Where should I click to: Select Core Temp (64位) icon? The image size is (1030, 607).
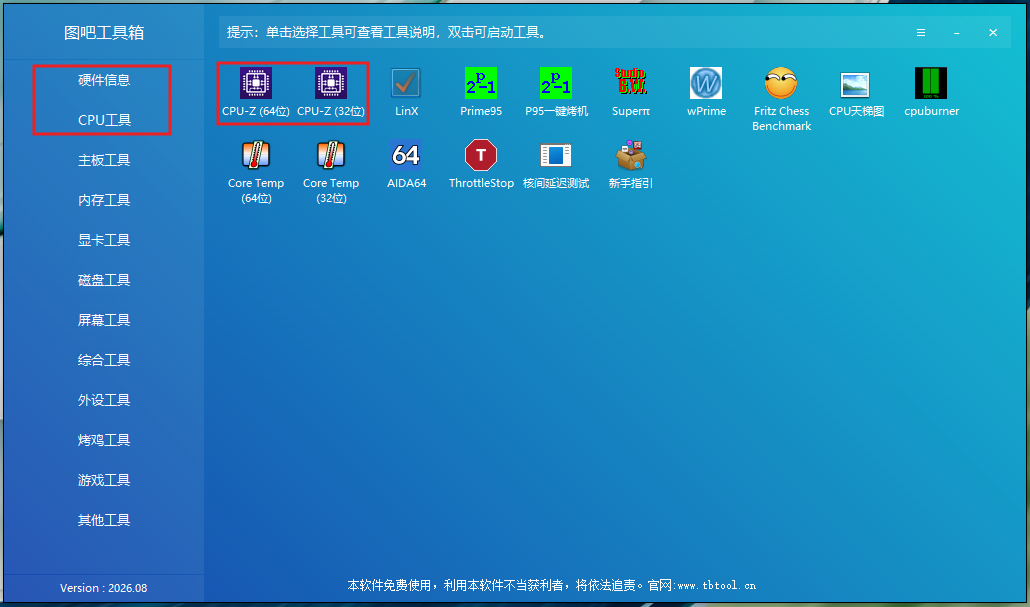pyautogui.click(x=256, y=156)
